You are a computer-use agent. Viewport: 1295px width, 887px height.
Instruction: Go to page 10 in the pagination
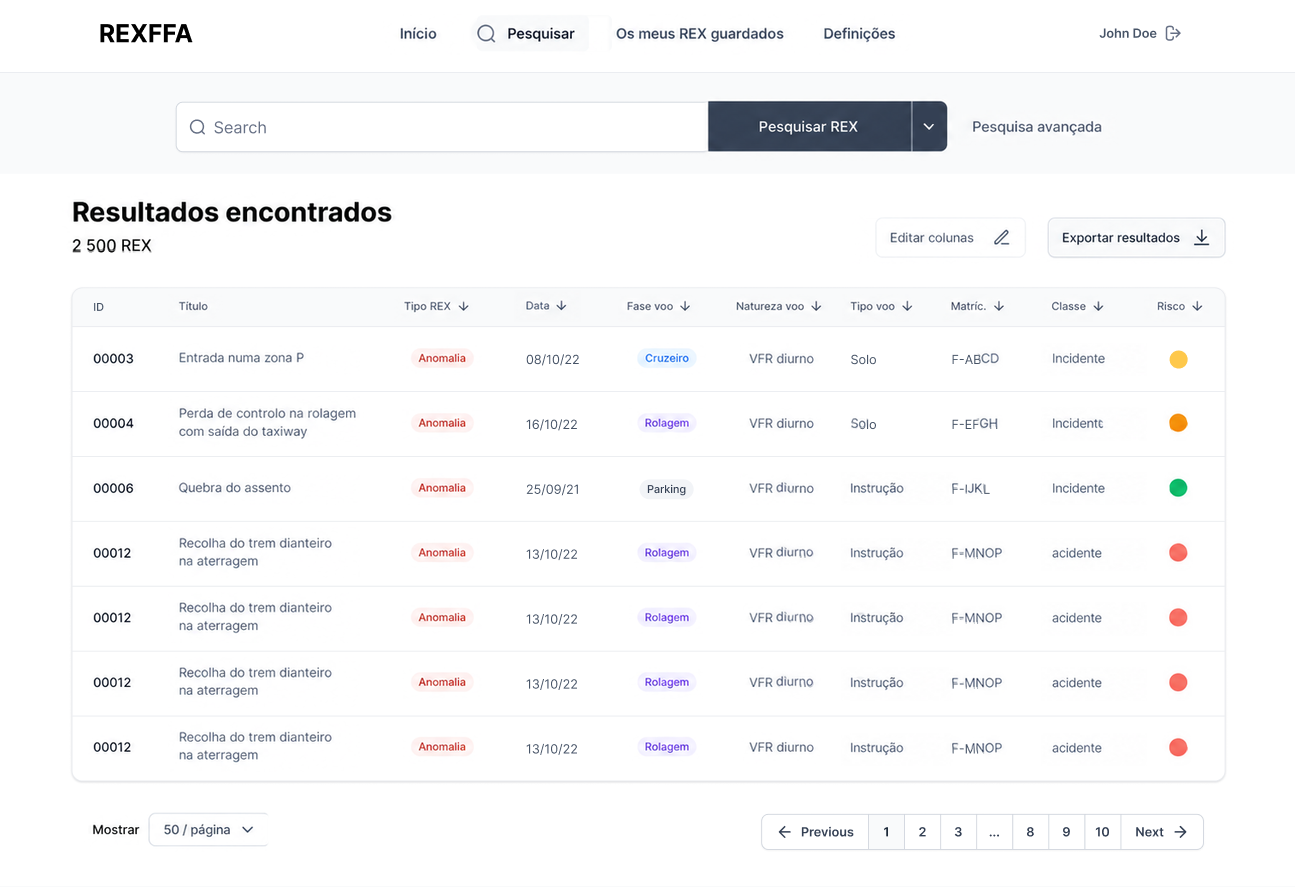coord(1102,832)
